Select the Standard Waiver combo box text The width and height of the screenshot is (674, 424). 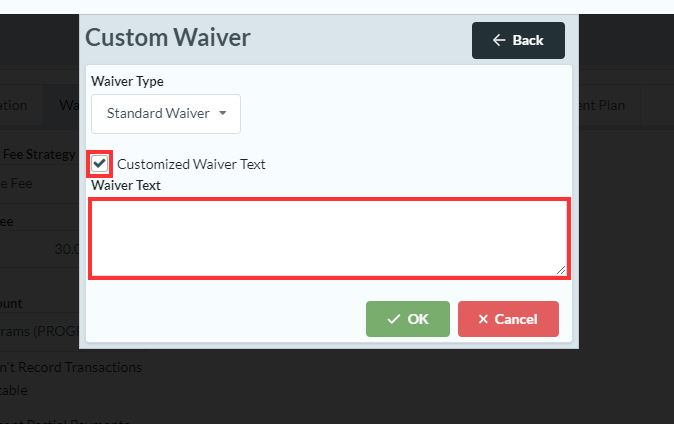click(x=158, y=113)
